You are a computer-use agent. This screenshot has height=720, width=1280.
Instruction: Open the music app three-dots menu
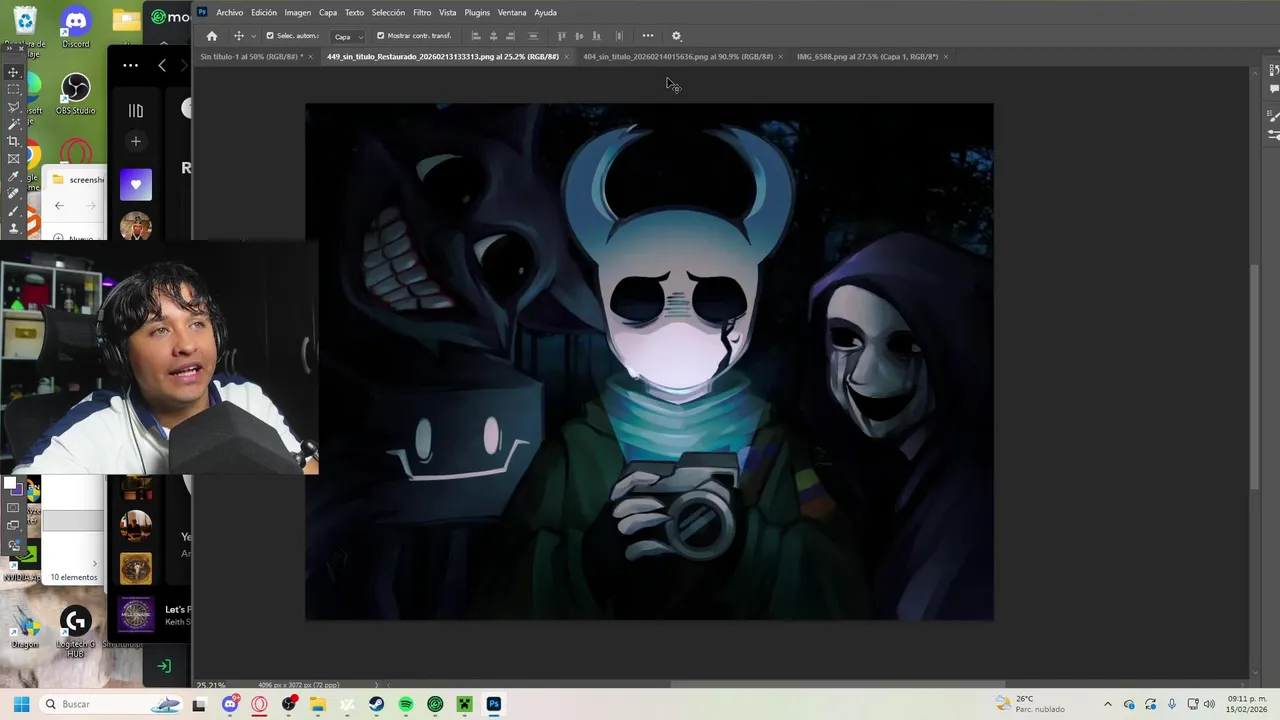[x=131, y=65]
